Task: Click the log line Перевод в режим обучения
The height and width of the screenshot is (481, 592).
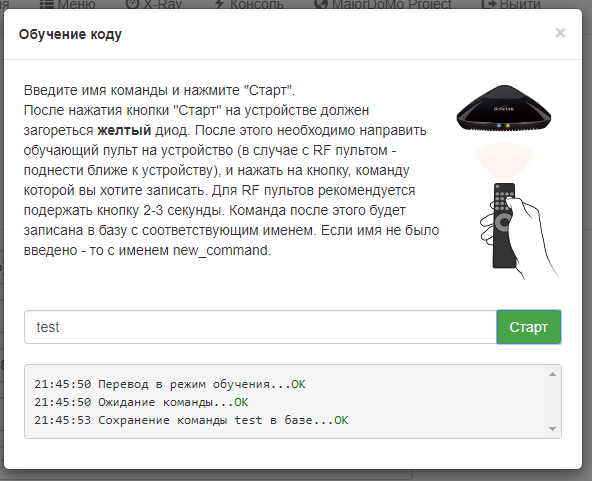Action: pyautogui.click(x=170, y=384)
